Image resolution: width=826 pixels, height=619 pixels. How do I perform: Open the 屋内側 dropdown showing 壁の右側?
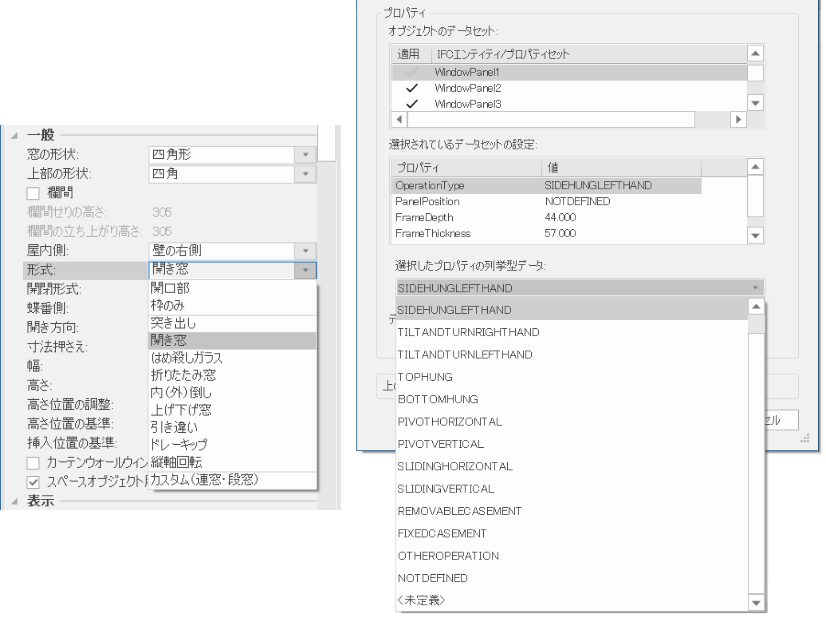point(305,250)
